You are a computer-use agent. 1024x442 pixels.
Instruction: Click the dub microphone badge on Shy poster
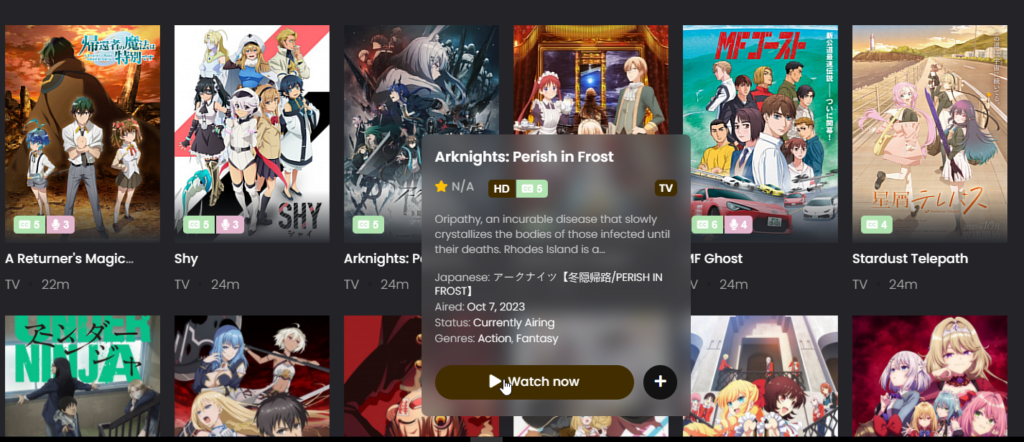(231, 225)
